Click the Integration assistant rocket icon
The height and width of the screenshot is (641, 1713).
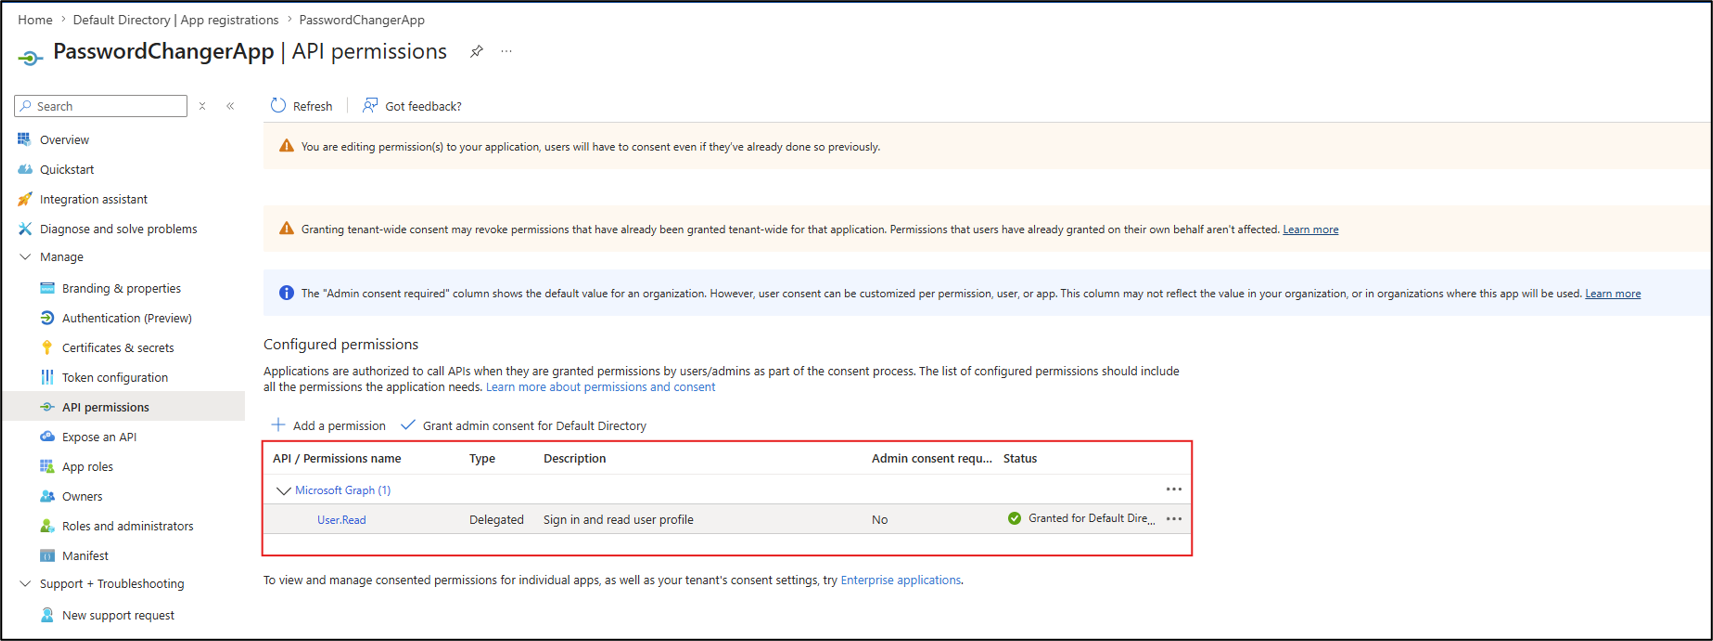tap(25, 199)
